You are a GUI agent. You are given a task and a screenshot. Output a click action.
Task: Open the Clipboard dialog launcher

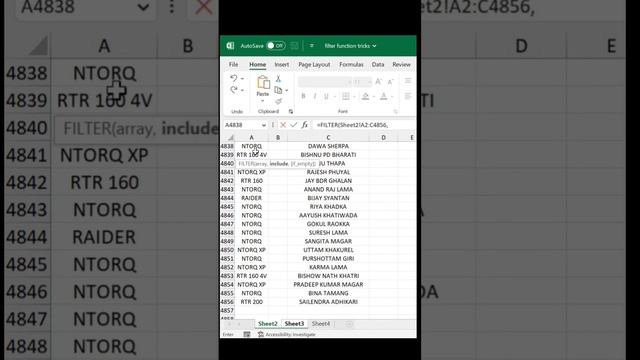click(x=291, y=111)
